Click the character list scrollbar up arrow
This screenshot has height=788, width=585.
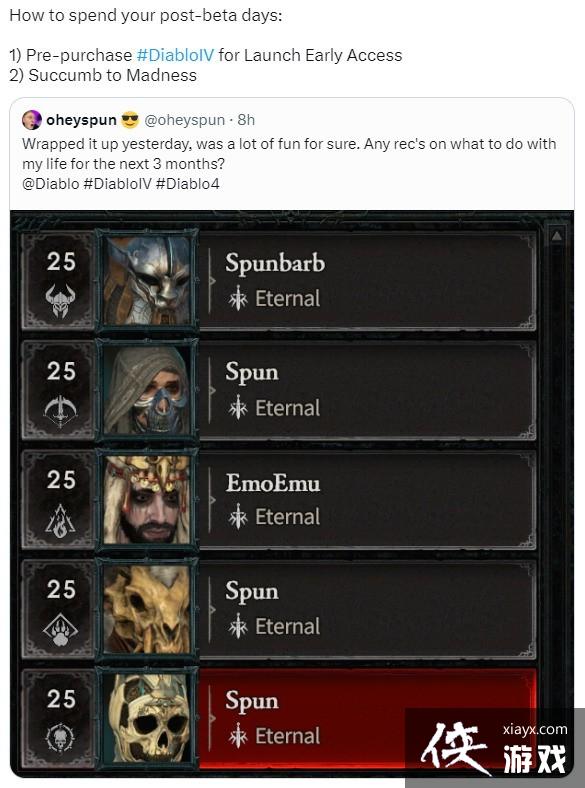(x=556, y=235)
